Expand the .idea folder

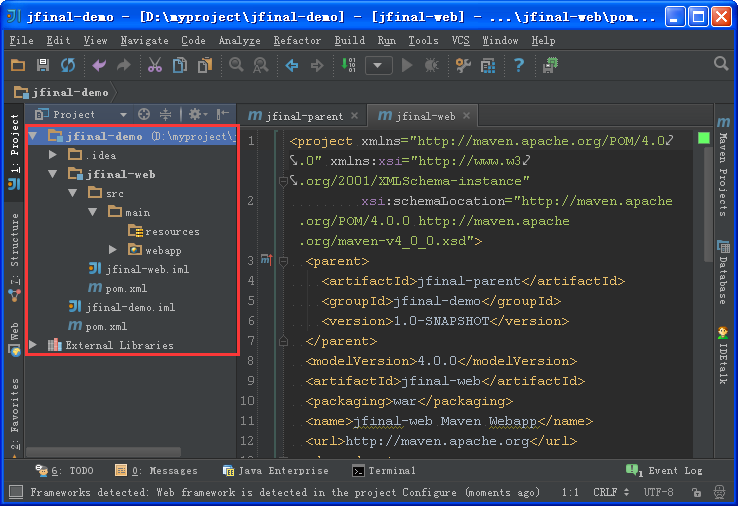tap(53, 155)
